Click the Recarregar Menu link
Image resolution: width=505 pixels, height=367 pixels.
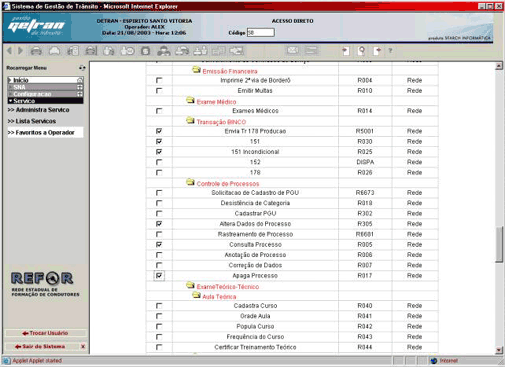coord(27,68)
